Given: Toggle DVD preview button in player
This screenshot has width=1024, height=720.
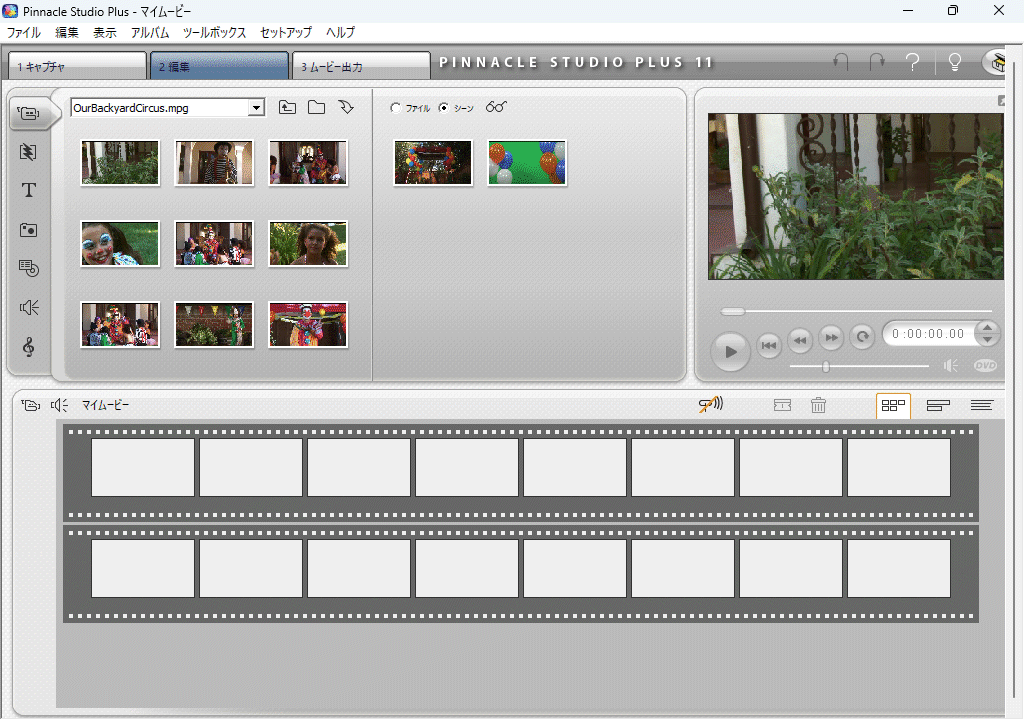Looking at the screenshot, I should pos(985,366).
